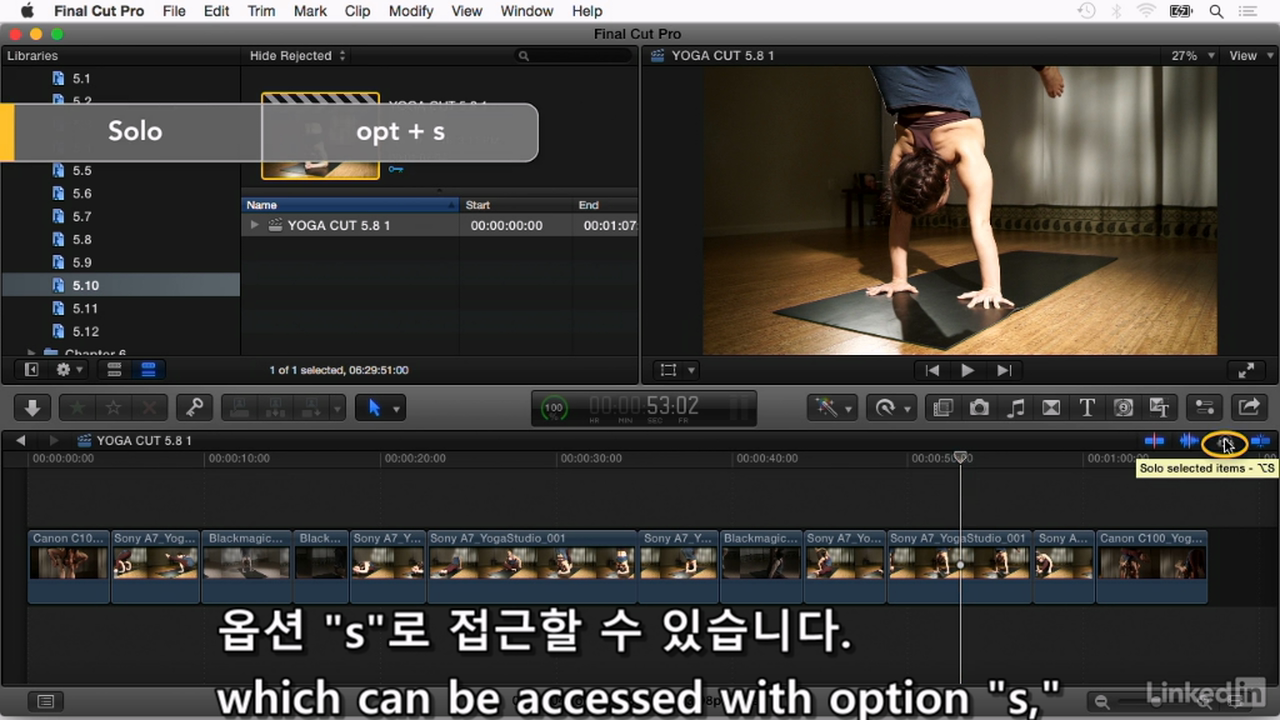Enter full screen viewer playback
1280x720 pixels.
pos(1246,370)
